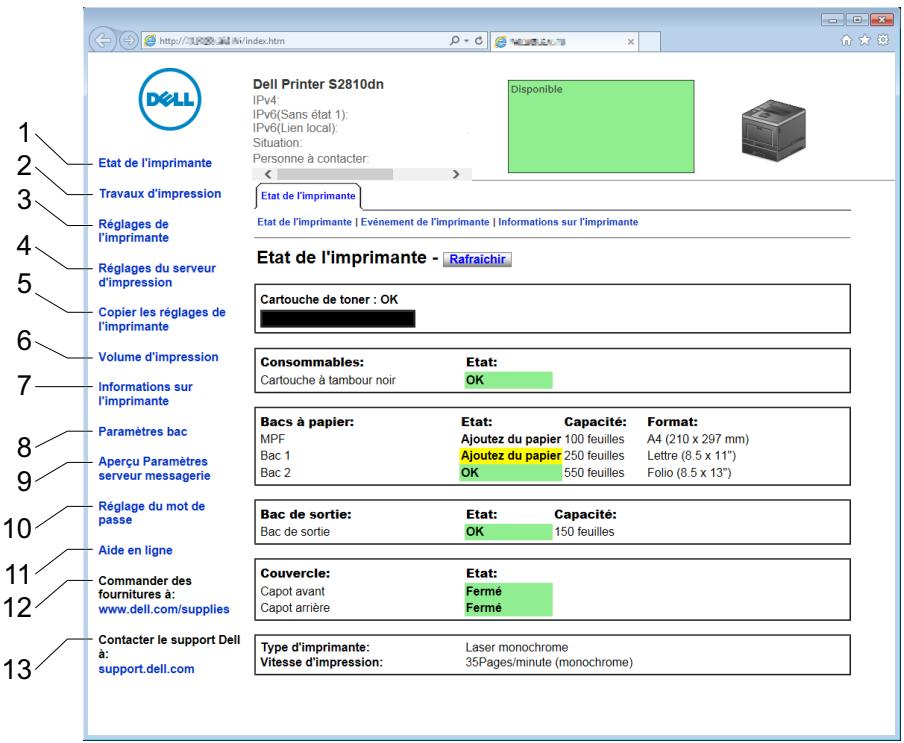
Task: Click the OK status of Bac 2
Action: click(511, 473)
